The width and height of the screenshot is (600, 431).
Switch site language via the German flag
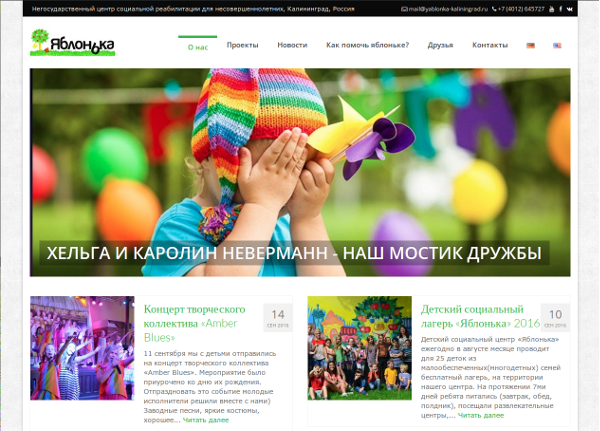pyautogui.click(x=530, y=46)
